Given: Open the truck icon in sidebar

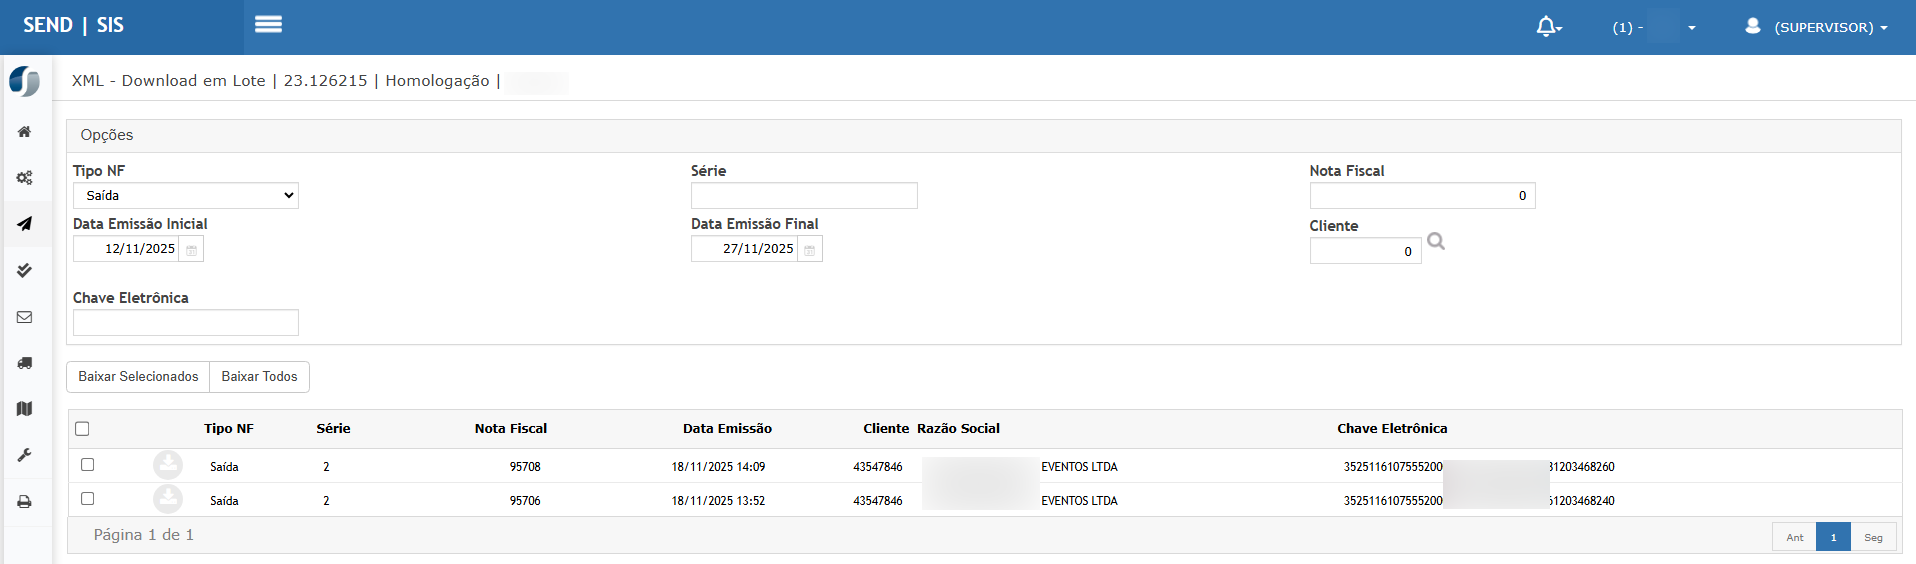Looking at the screenshot, I should tap(25, 363).
